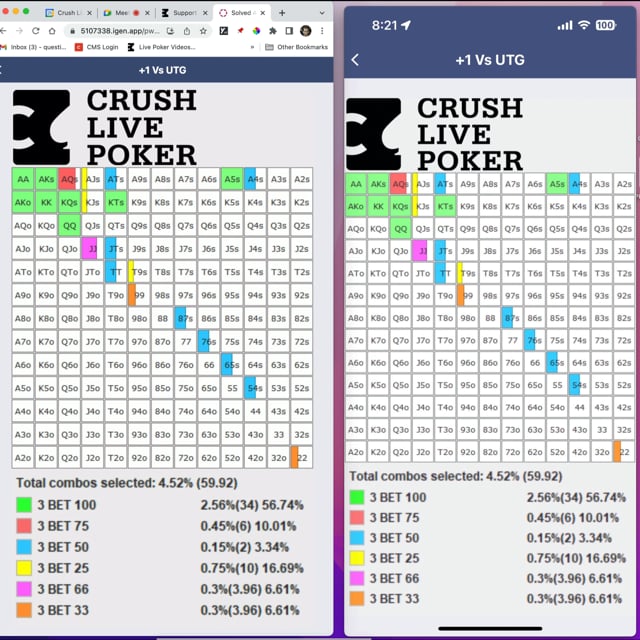This screenshot has width=640, height=640.
Task: Open the Gmail Inbox (3) bookmark
Action: [x=34, y=47]
